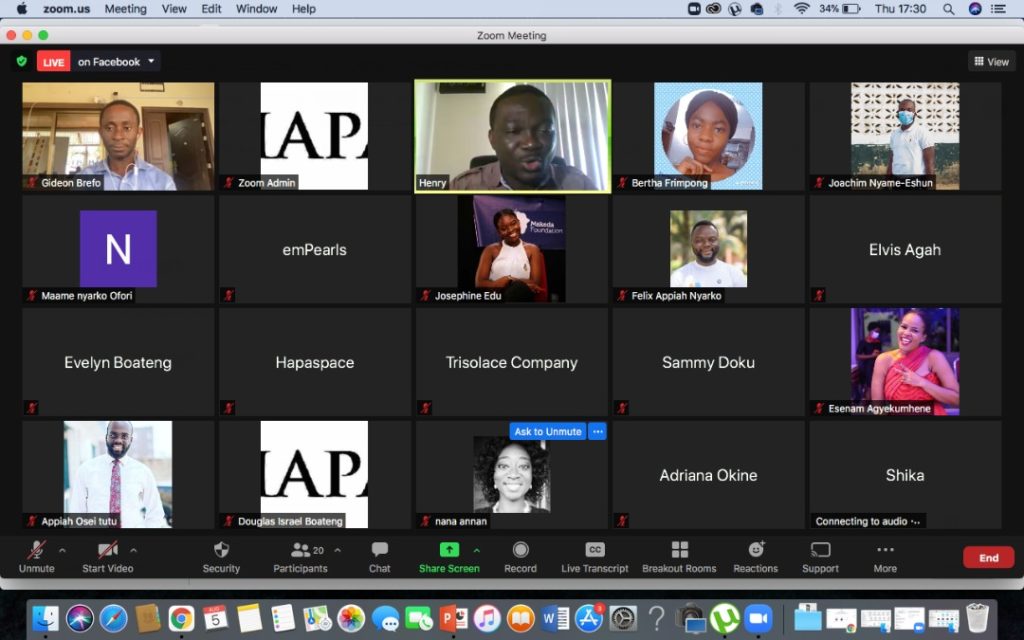The height and width of the screenshot is (640, 1024).
Task: Select Appiah Osei tutu's tile
Action: pyautogui.click(x=118, y=475)
